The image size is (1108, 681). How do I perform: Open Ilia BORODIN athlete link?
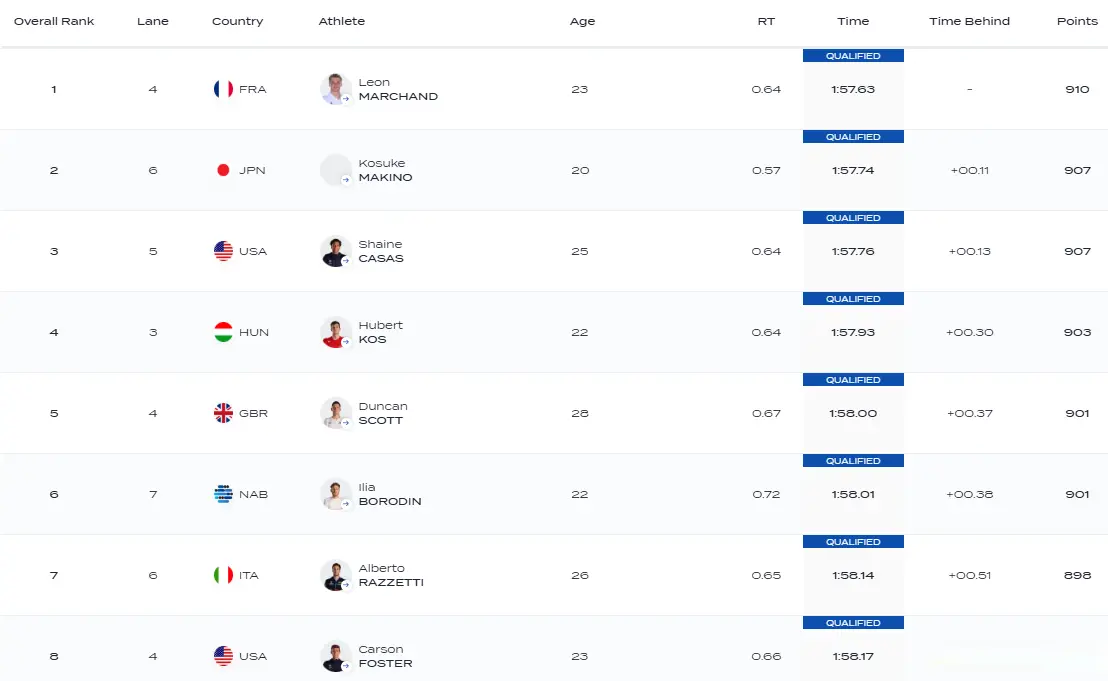(x=389, y=494)
